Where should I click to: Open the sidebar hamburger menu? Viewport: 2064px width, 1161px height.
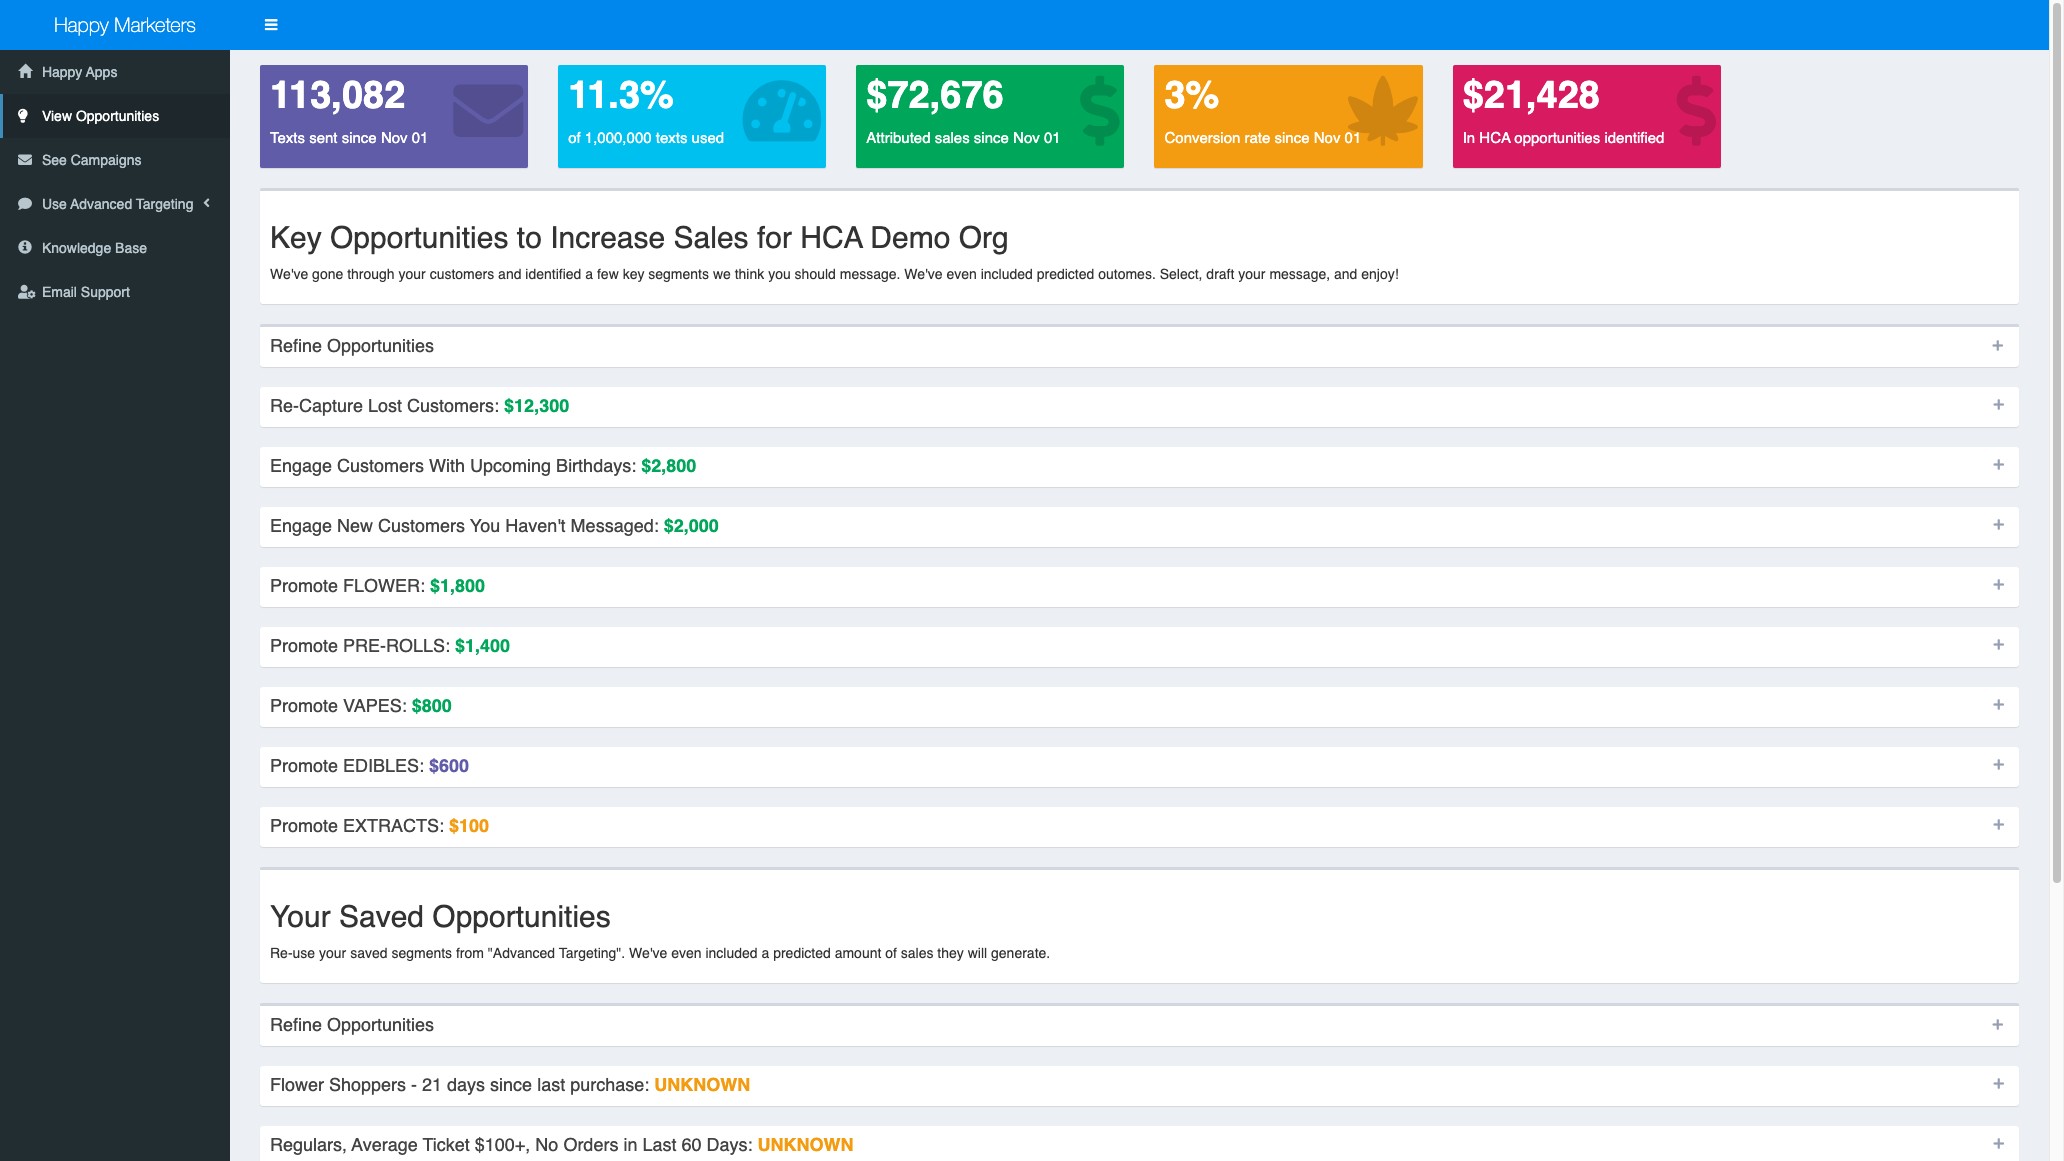tap(269, 23)
